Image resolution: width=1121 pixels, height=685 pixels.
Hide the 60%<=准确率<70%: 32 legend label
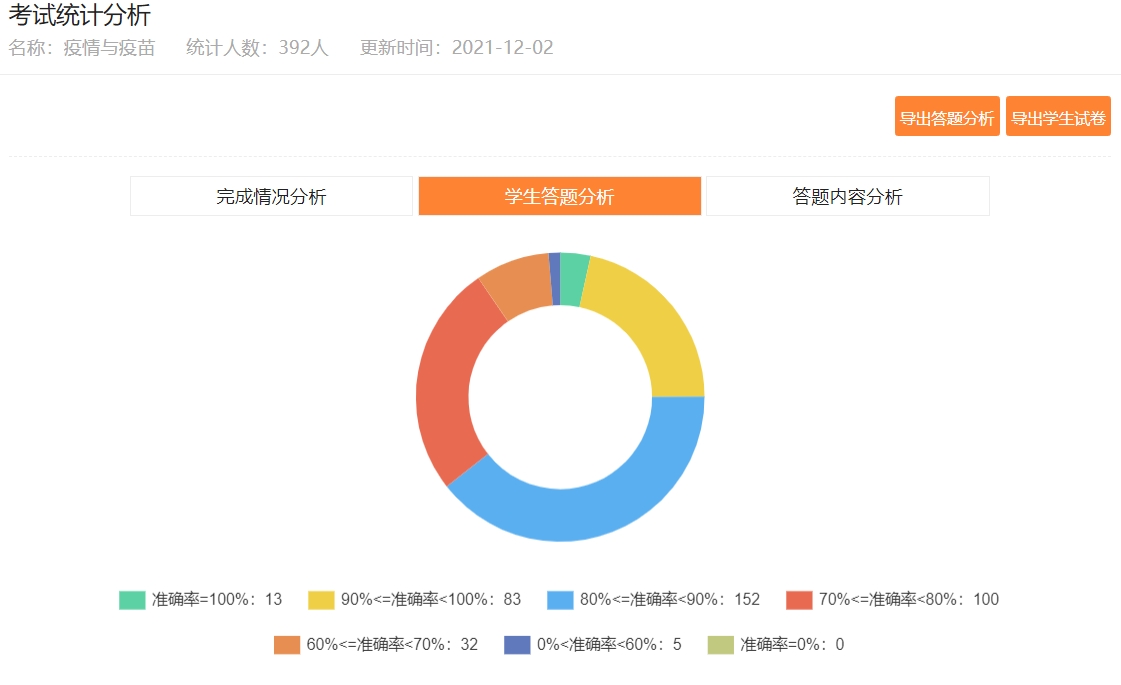coord(391,645)
